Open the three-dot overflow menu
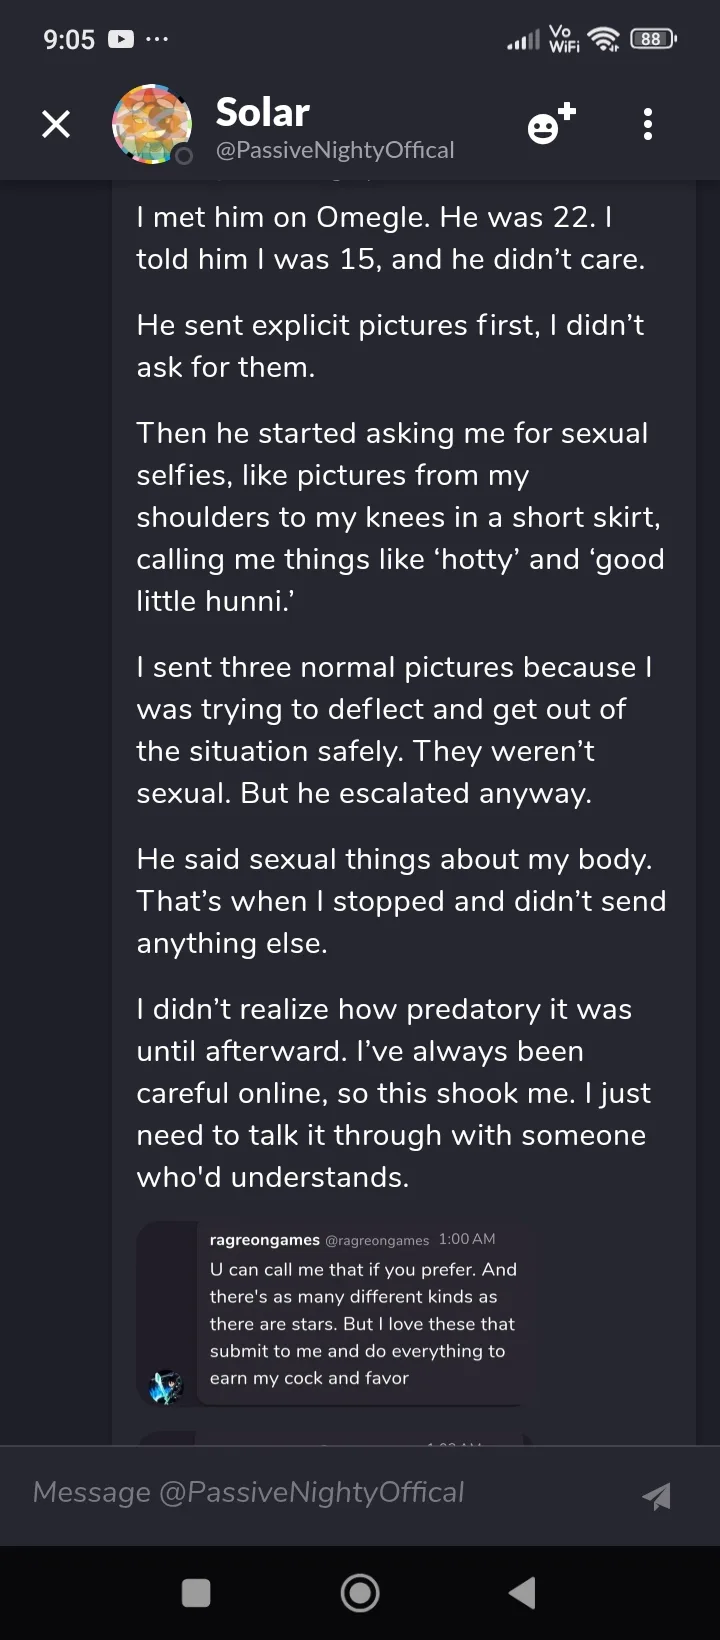Image resolution: width=720 pixels, height=1640 pixels. pos(648,124)
